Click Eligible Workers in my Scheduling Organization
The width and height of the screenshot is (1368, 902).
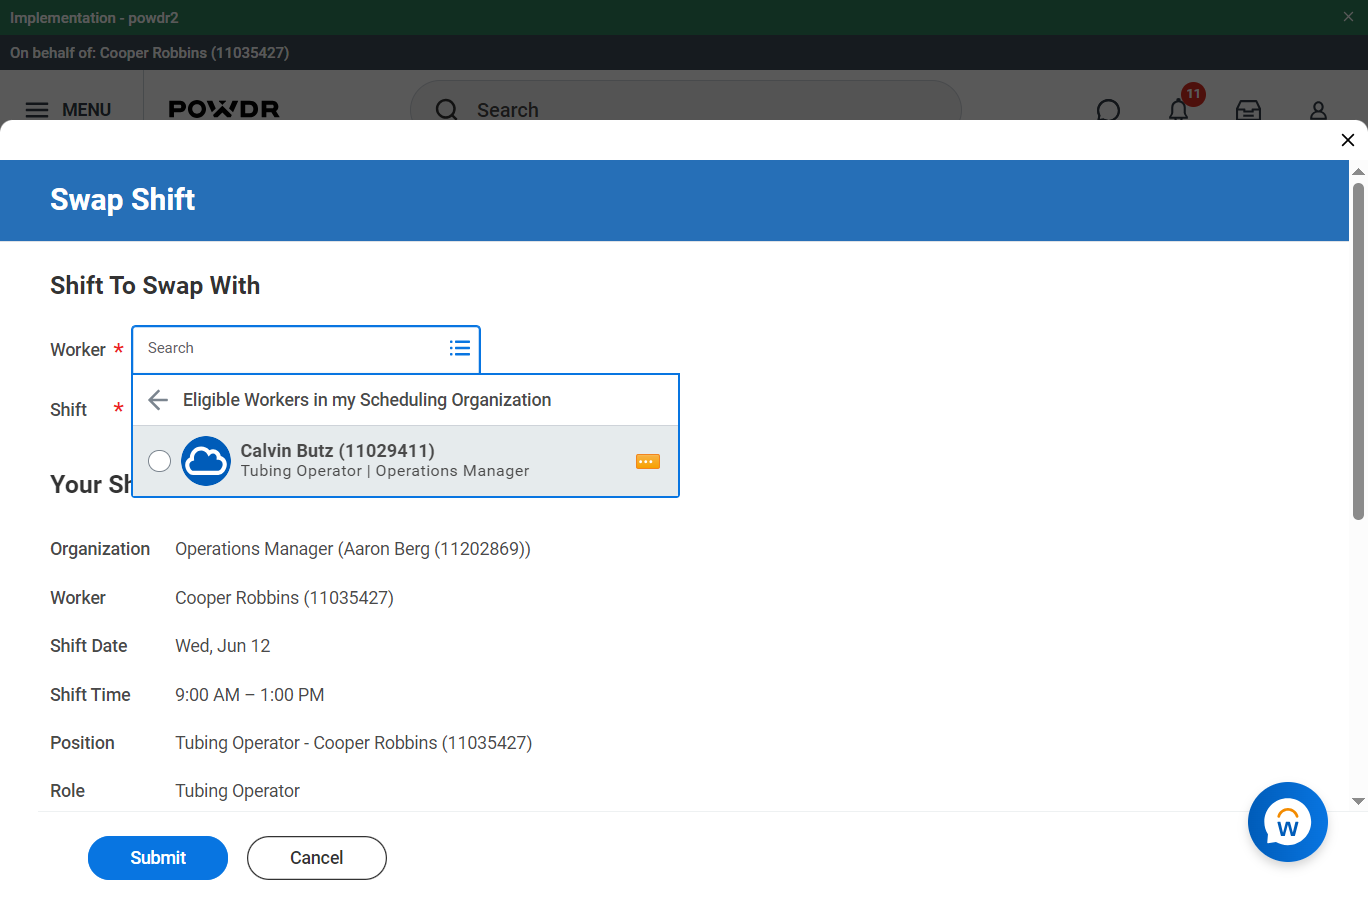[x=367, y=400]
